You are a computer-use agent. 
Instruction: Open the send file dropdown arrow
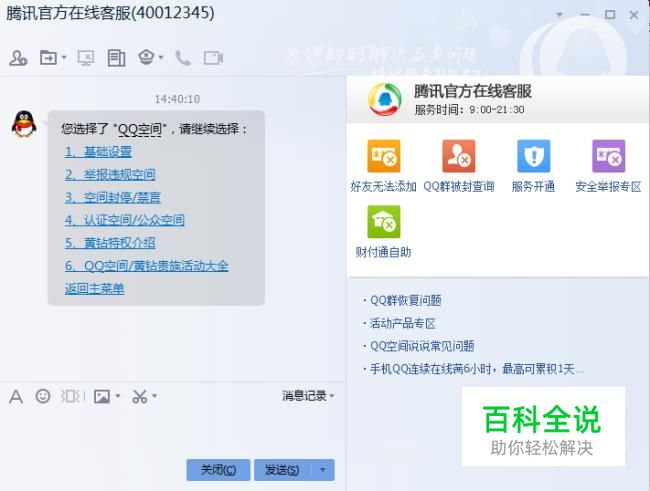[64, 57]
